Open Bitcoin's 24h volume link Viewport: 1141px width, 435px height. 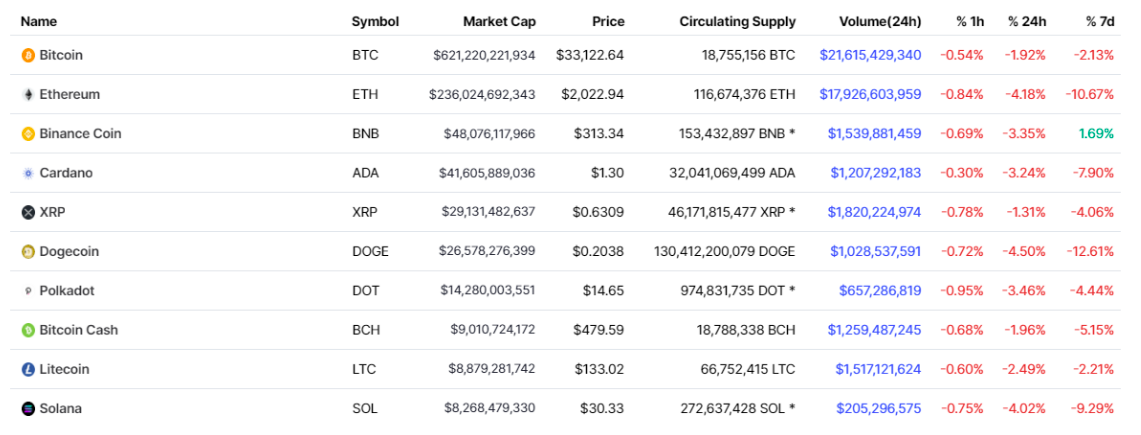[x=870, y=55]
